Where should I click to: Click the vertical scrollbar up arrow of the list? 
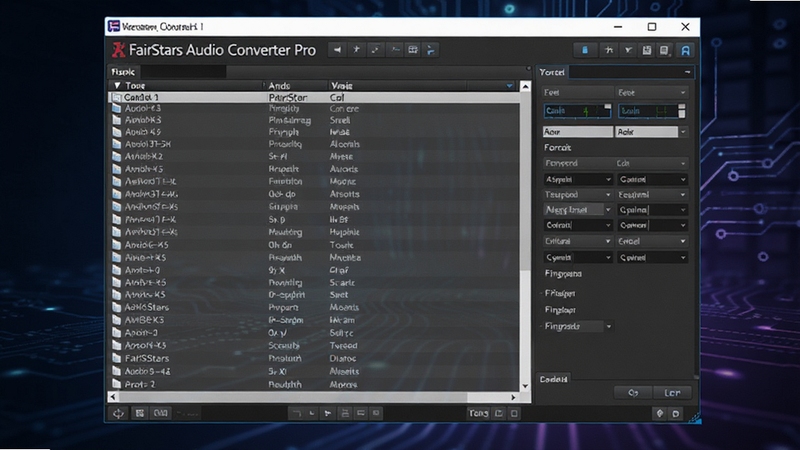525,87
